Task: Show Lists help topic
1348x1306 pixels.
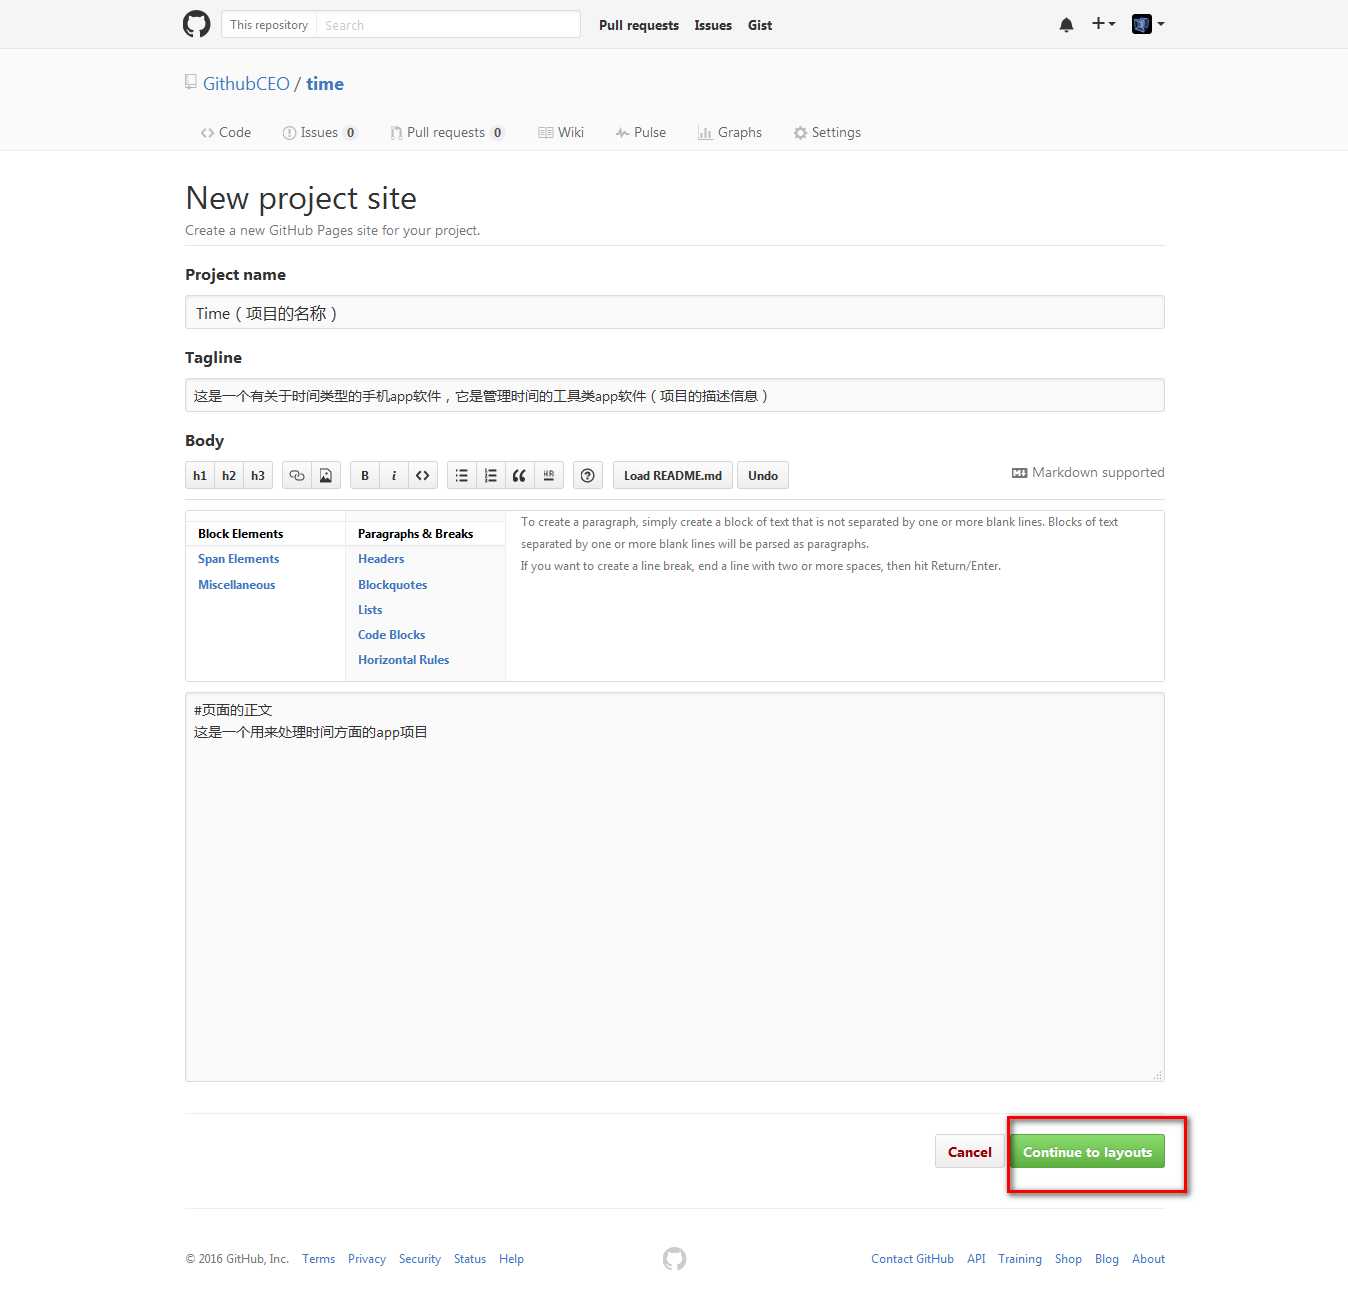Action: click(370, 610)
